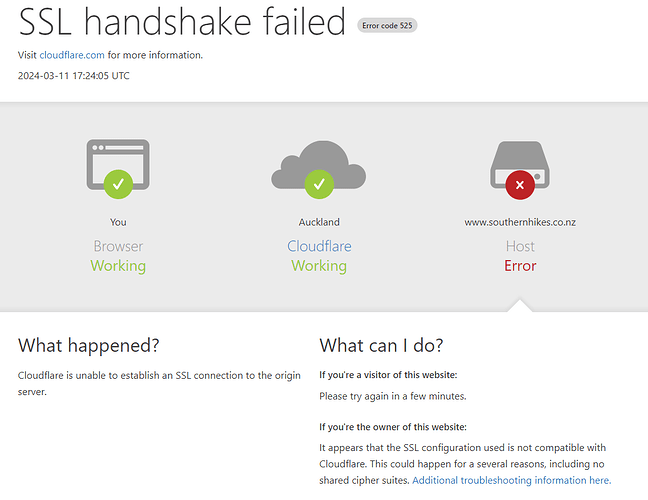This screenshot has width=648, height=500.
Task: Click the Auckland location label
Action: coord(319,222)
